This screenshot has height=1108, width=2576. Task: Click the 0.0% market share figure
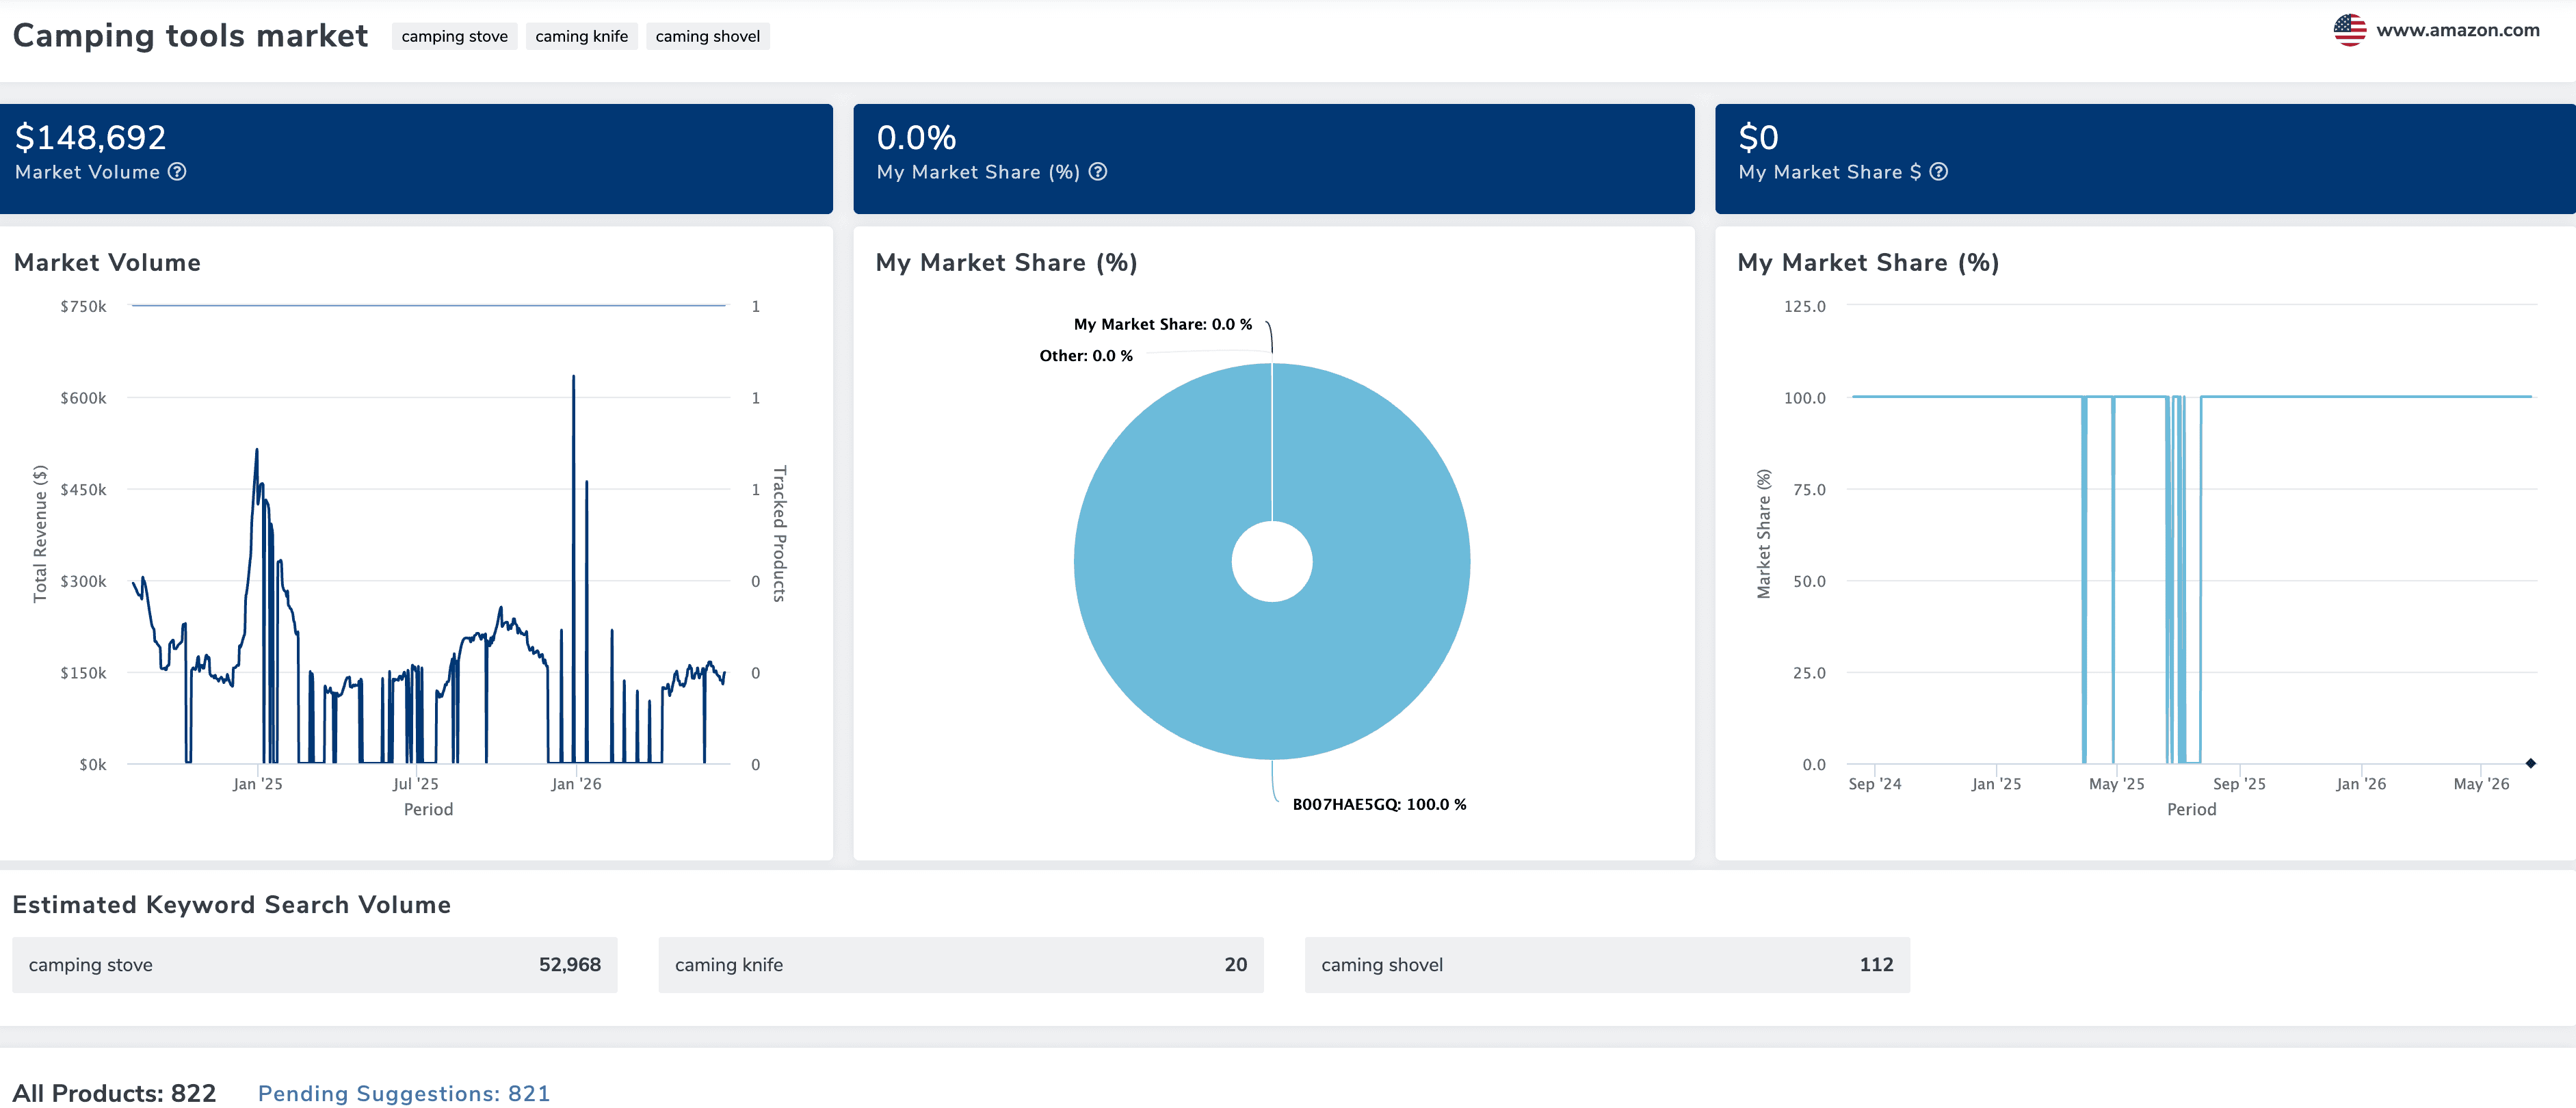tap(916, 137)
